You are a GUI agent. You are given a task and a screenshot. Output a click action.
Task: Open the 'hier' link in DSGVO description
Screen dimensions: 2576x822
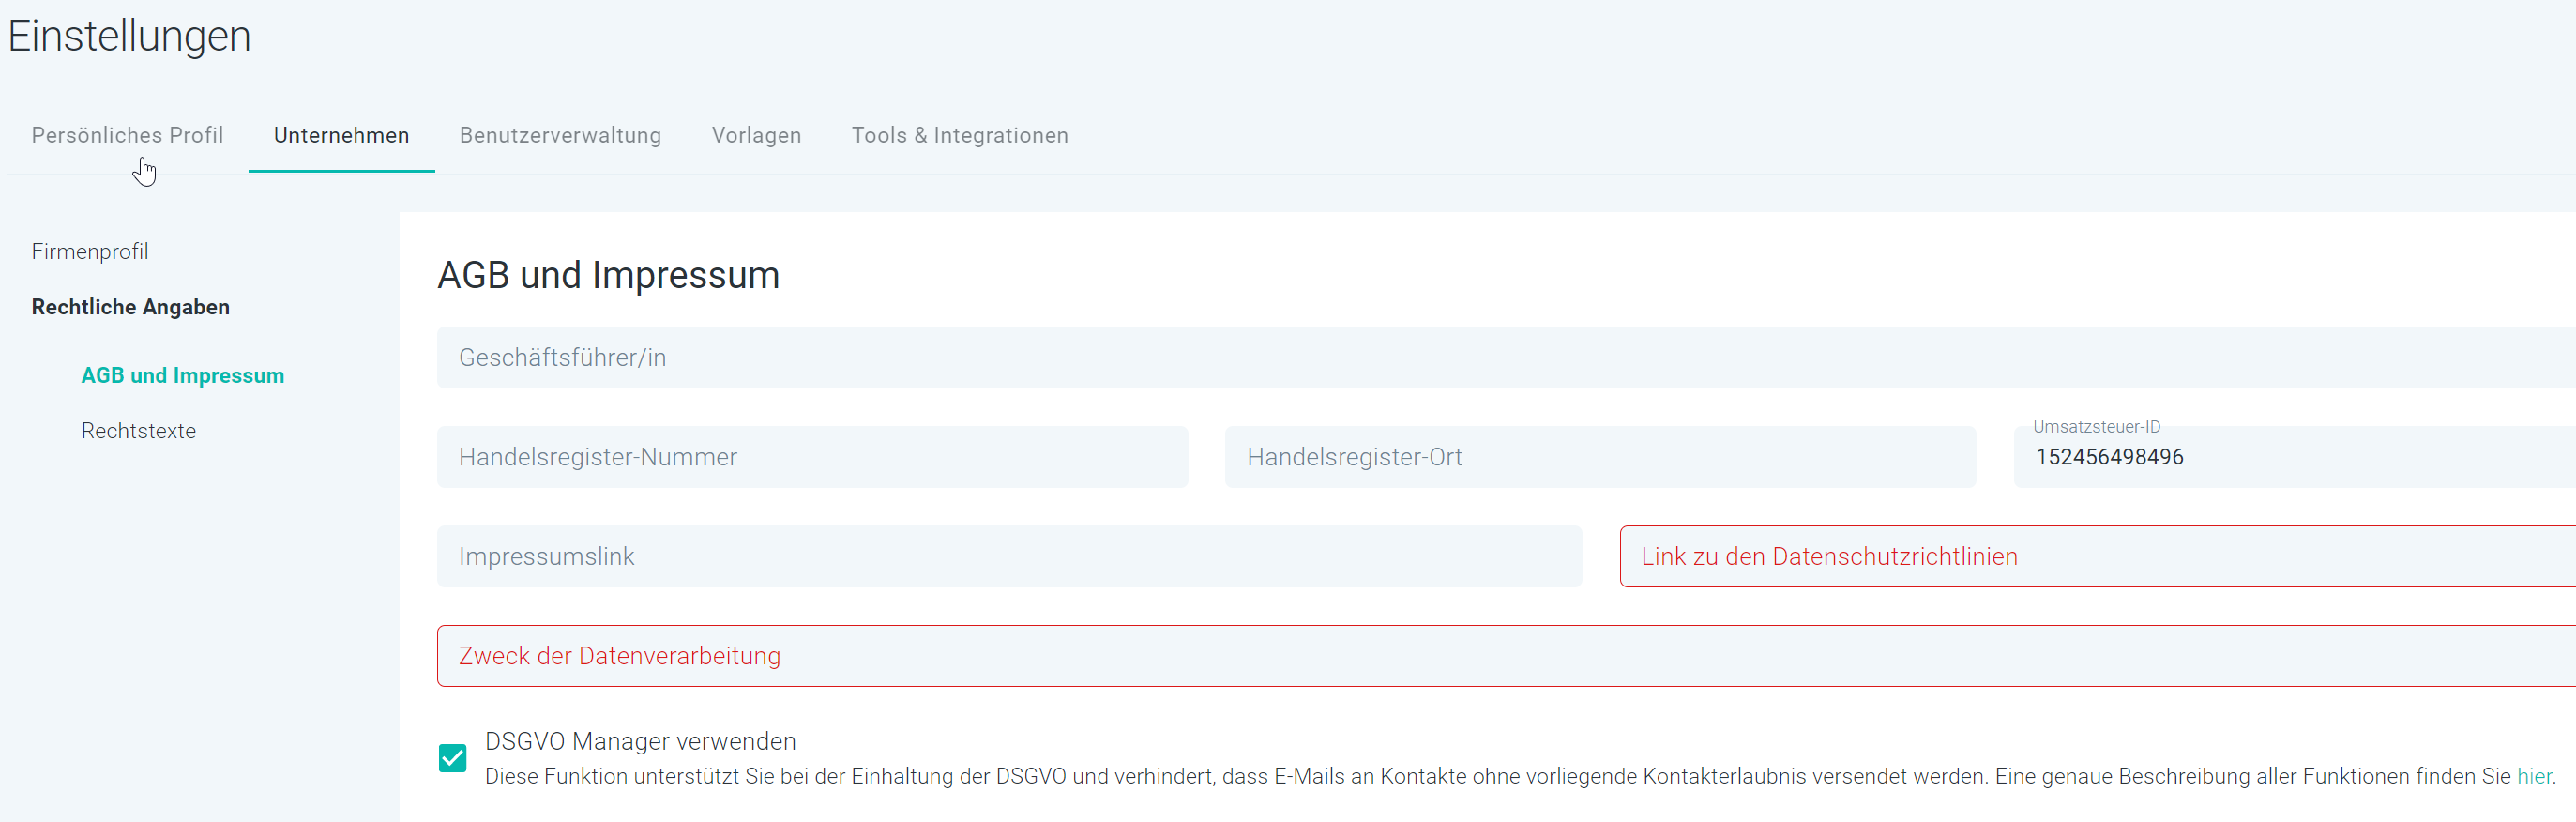coord(2533,776)
